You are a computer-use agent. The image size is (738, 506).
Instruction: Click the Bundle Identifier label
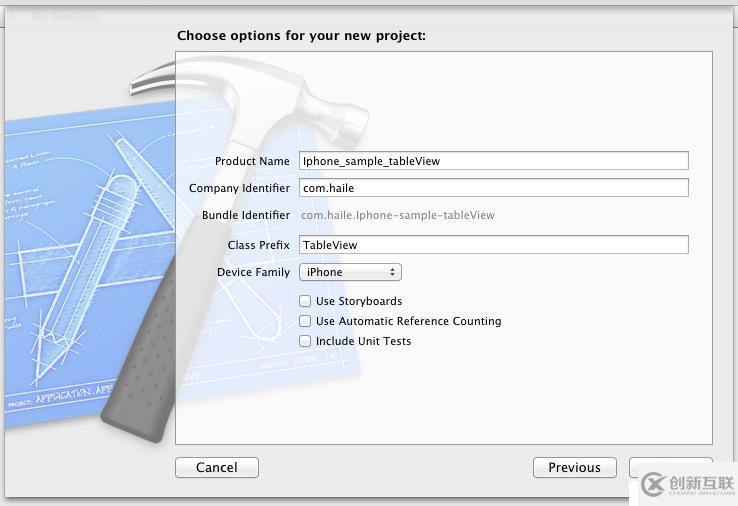(x=246, y=215)
